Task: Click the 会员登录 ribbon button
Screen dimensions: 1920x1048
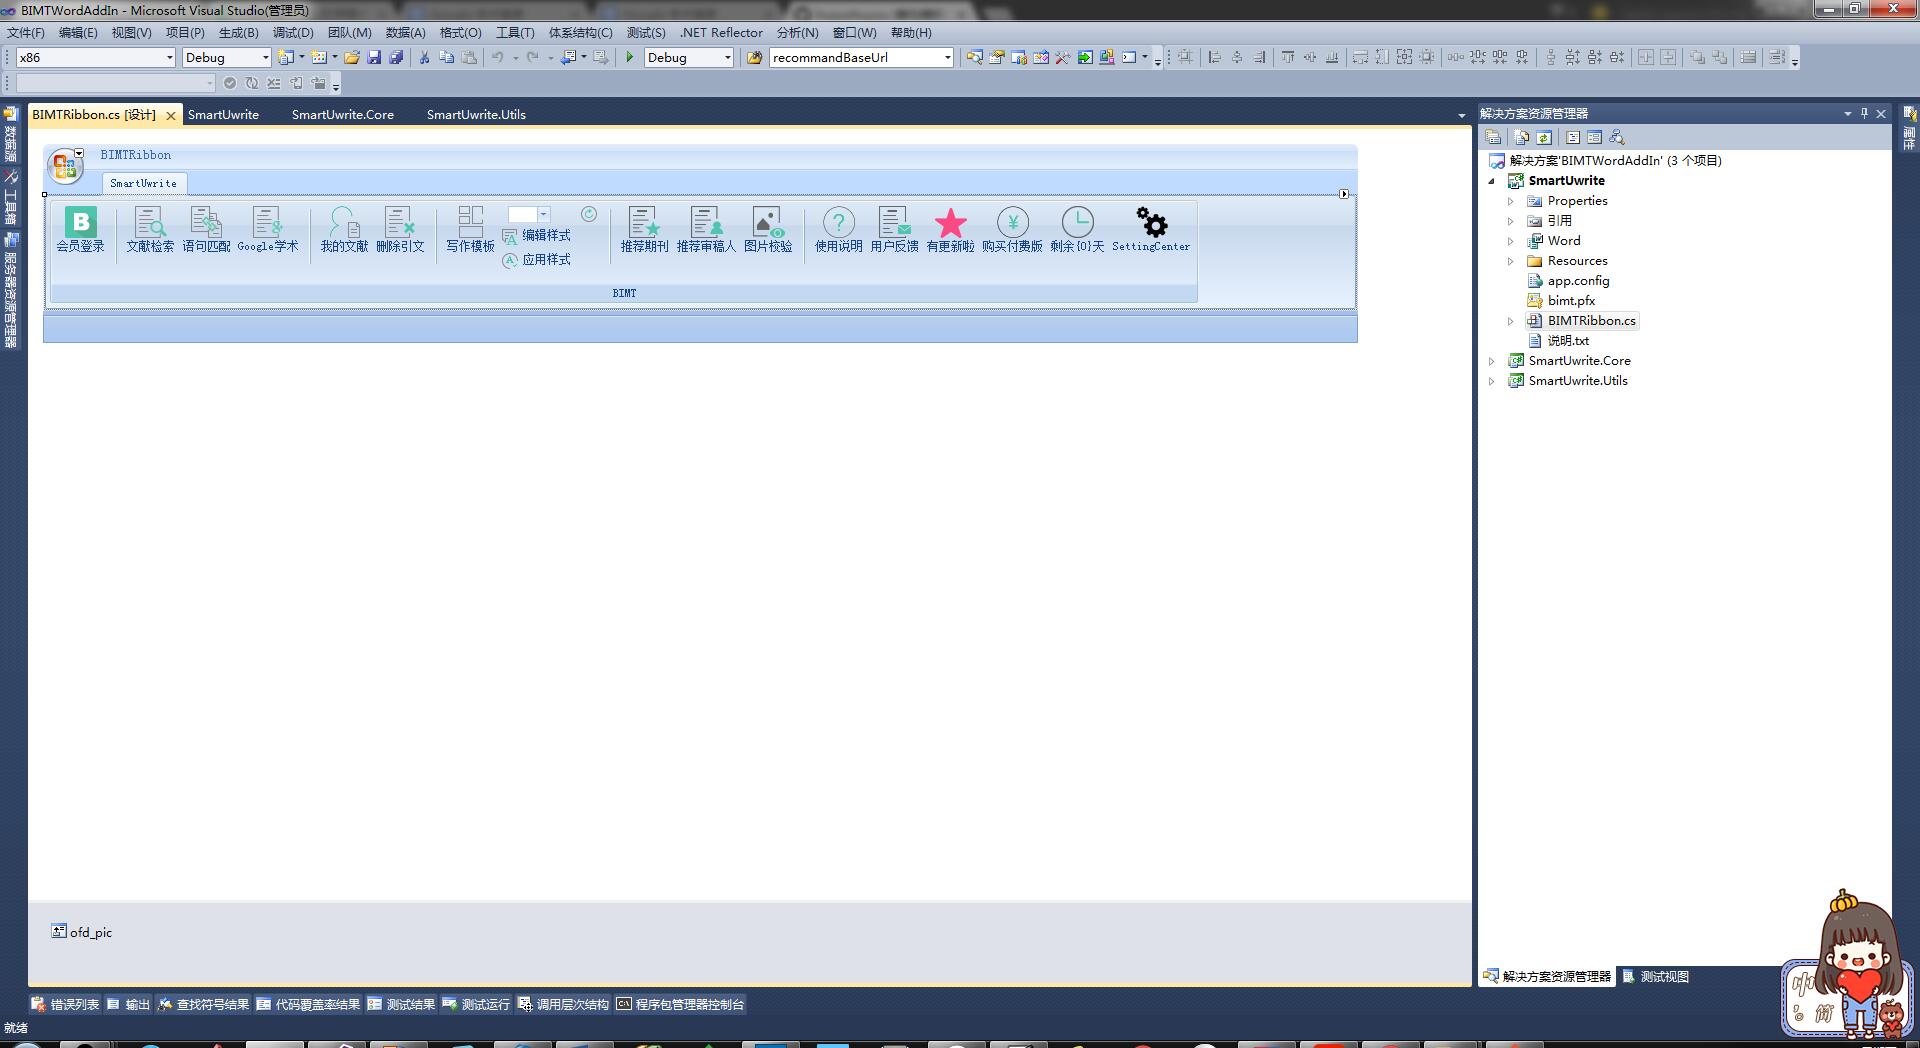Action: [80, 229]
